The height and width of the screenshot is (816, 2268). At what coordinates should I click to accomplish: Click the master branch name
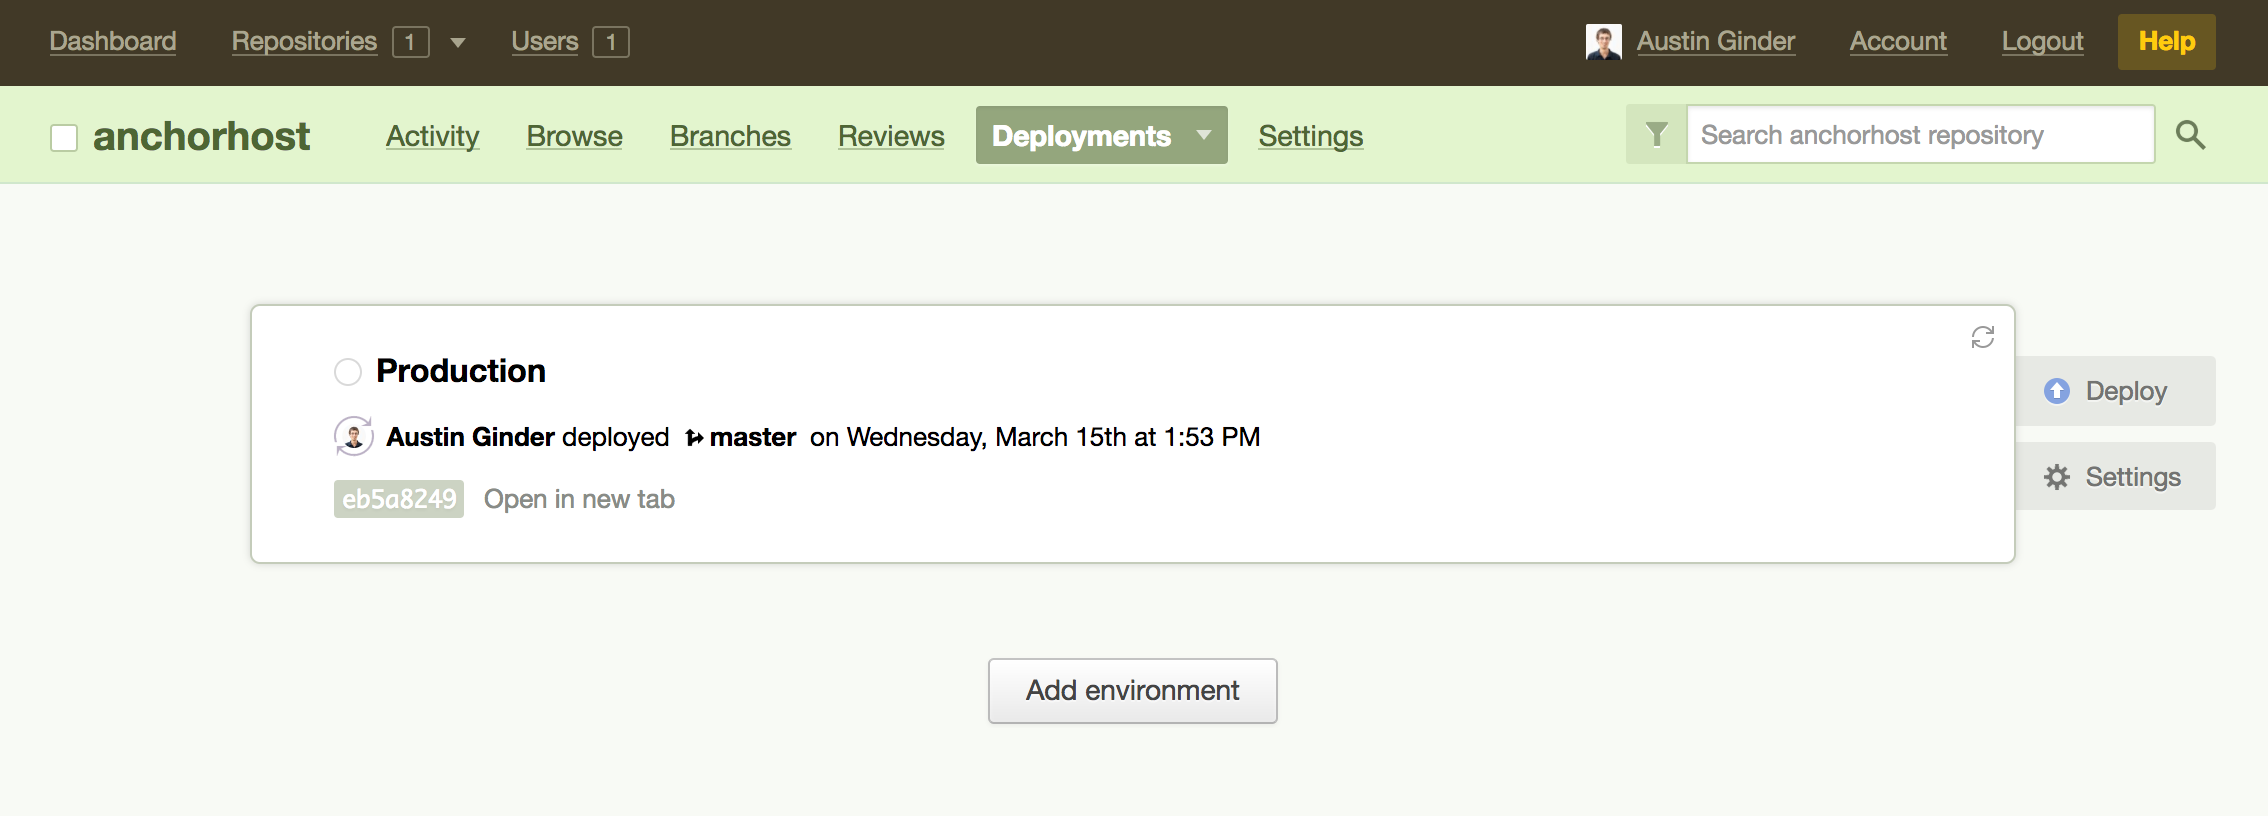click(x=753, y=437)
